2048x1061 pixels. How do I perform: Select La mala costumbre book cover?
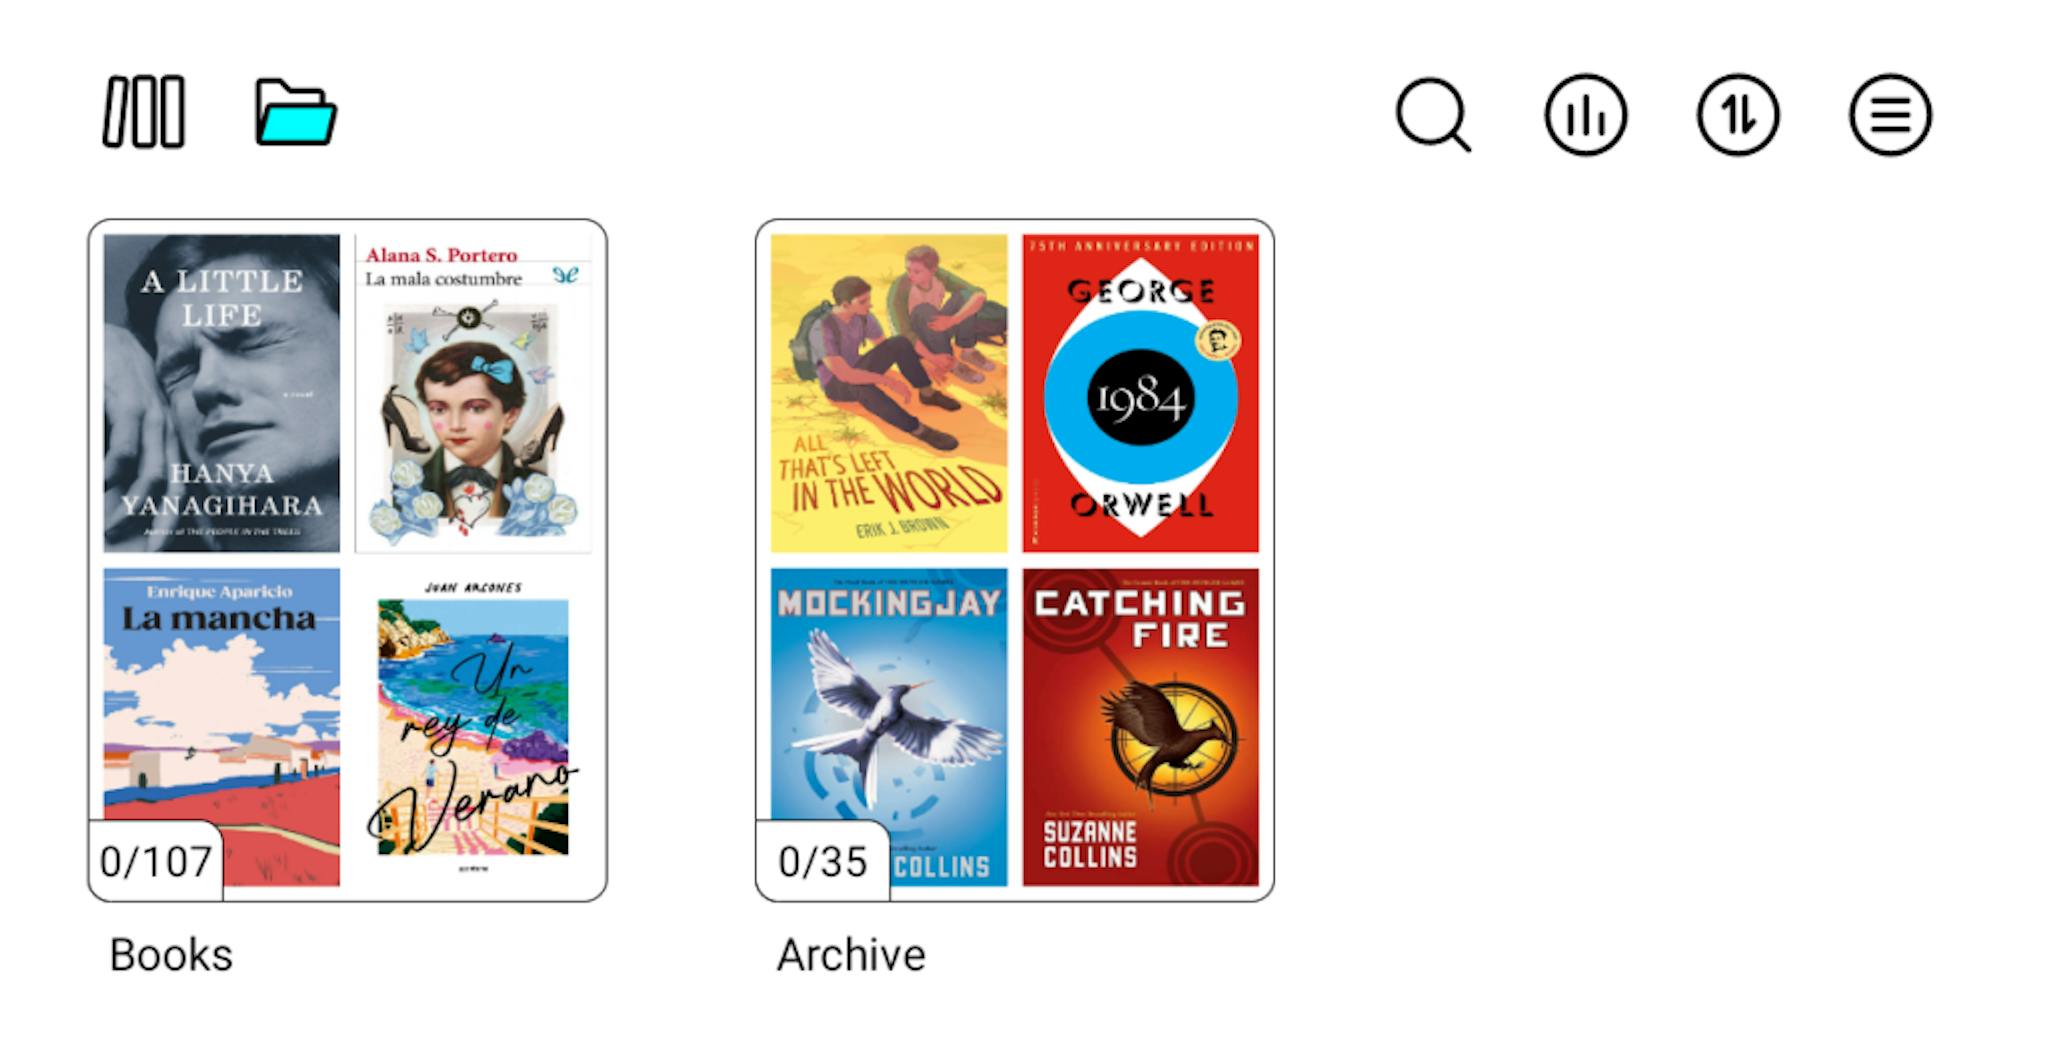point(473,393)
